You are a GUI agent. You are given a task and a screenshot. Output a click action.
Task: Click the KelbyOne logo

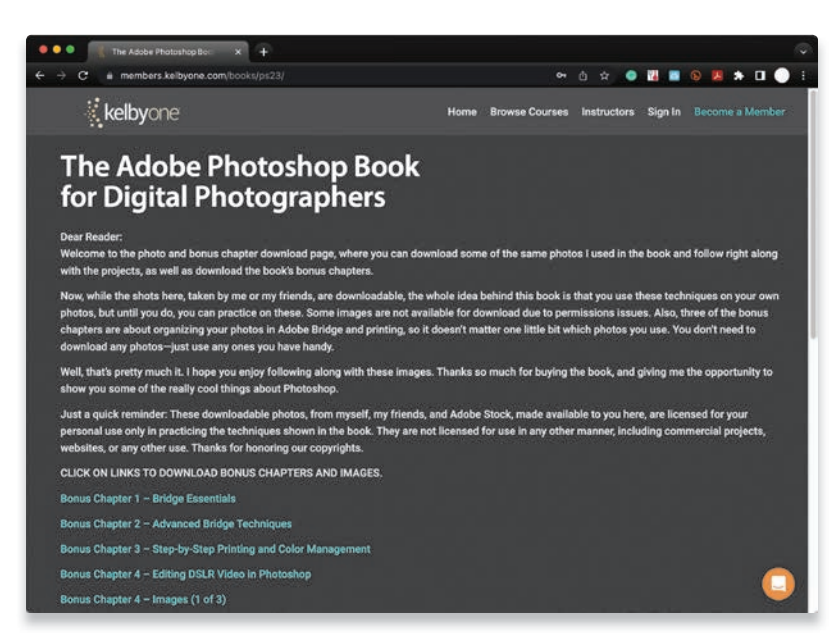(x=133, y=112)
